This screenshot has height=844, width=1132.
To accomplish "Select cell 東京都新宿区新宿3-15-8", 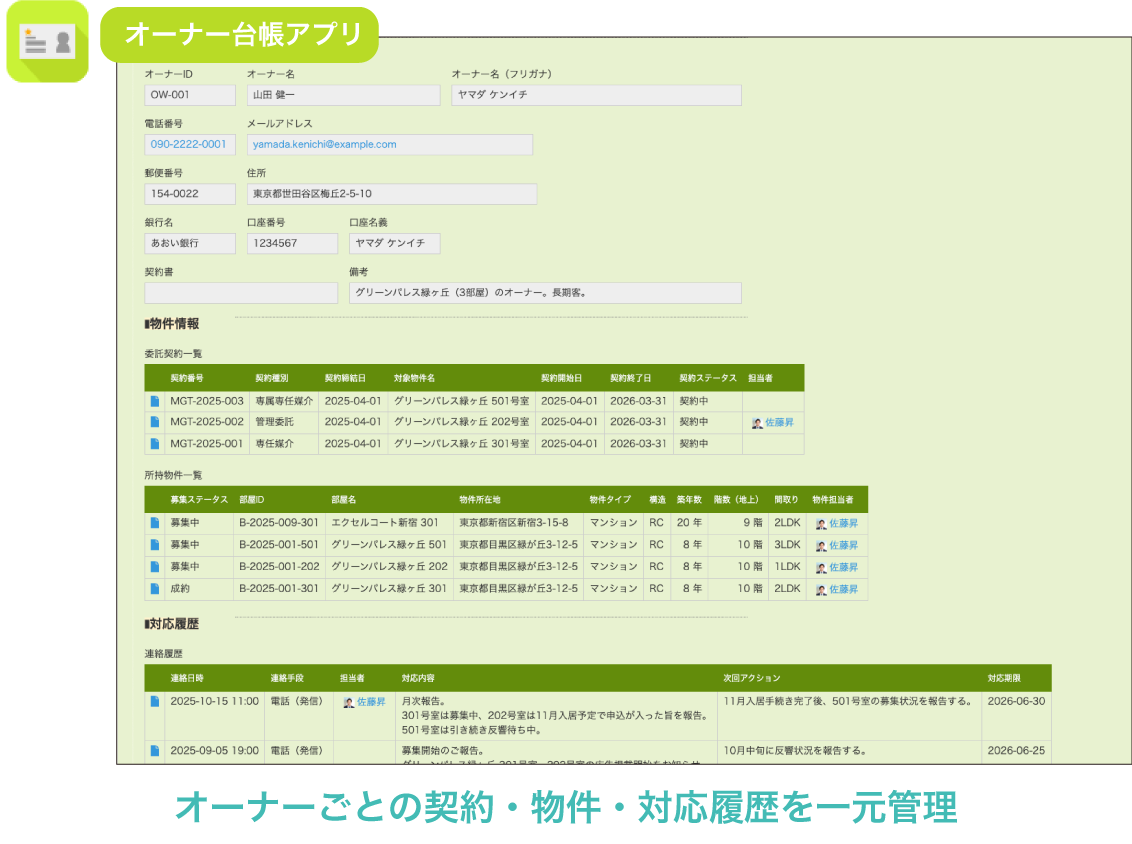I will tap(518, 522).
